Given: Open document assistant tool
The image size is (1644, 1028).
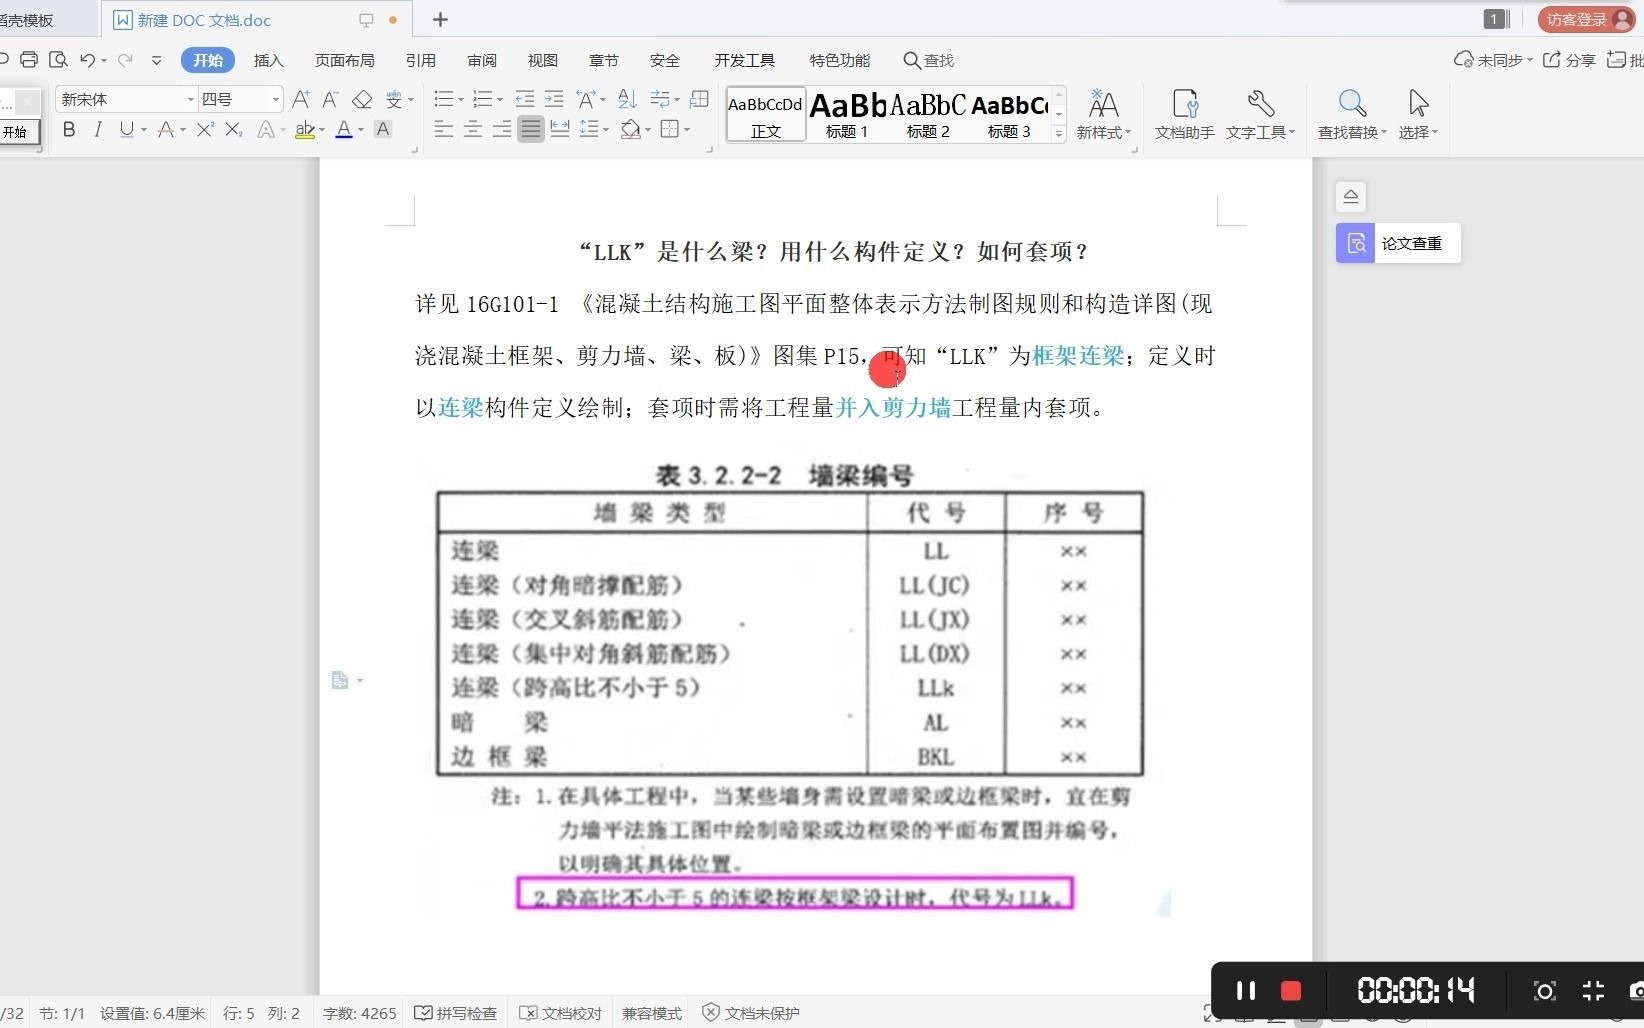Looking at the screenshot, I should click(x=1184, y=115).
